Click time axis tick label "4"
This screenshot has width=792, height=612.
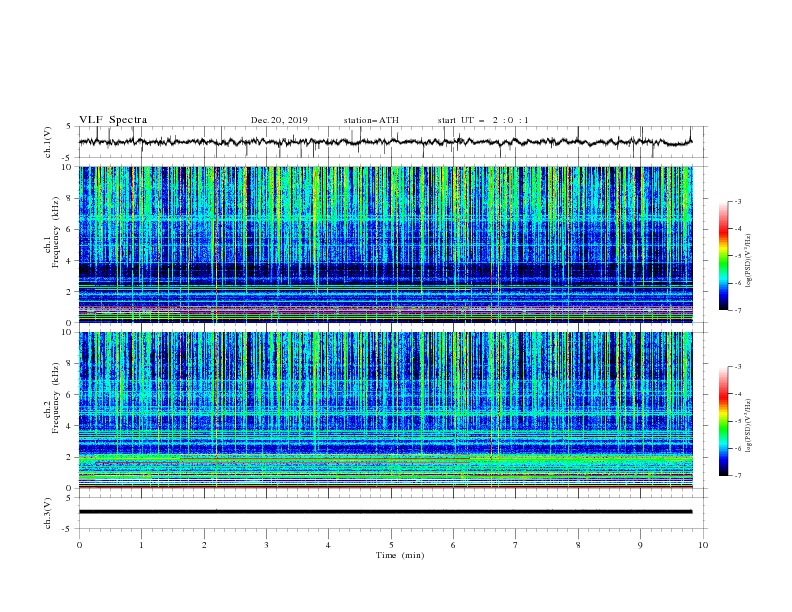(328, 545)
